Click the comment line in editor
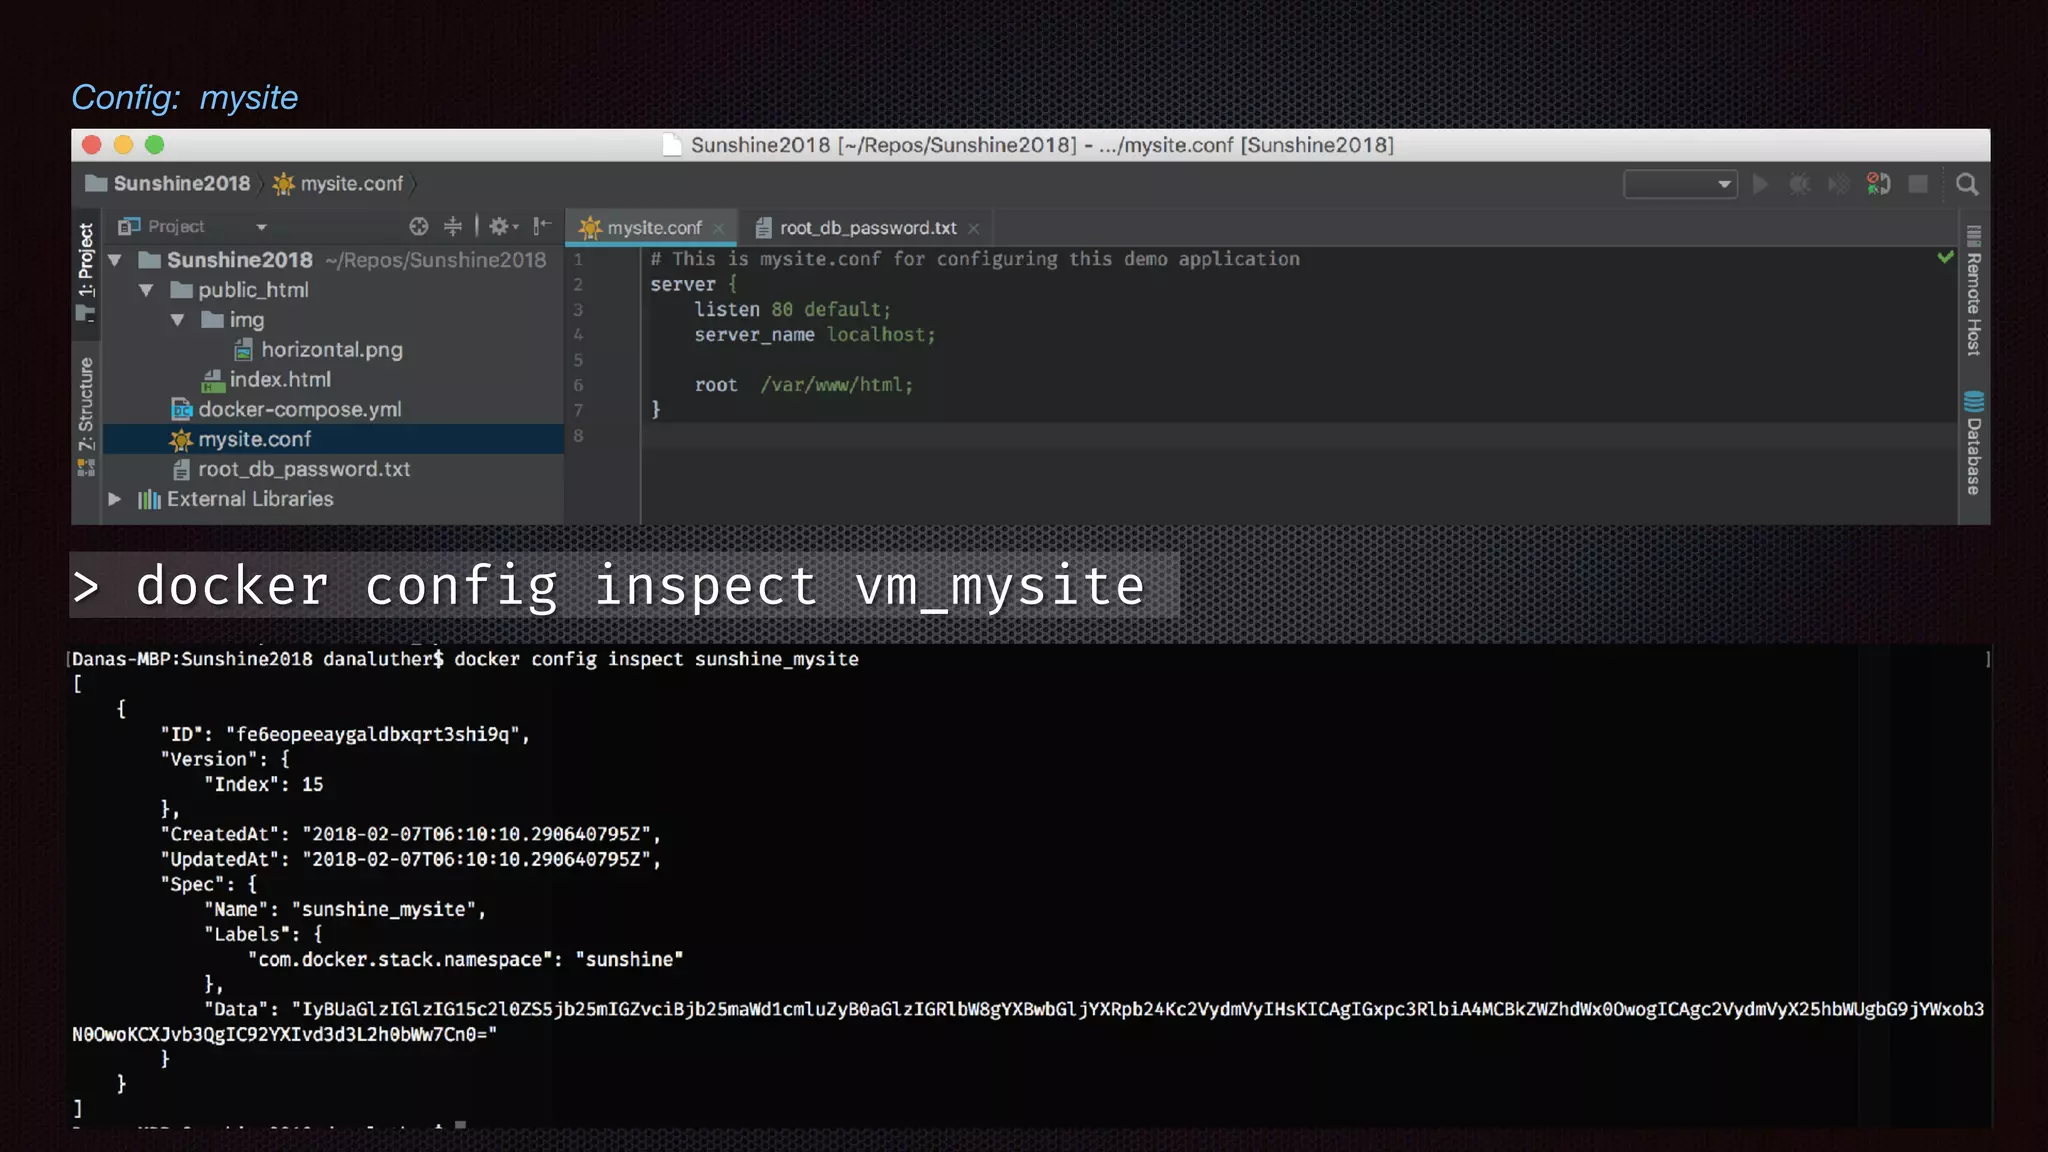Screen dimensions: 2048x1152 click(975, 259)
